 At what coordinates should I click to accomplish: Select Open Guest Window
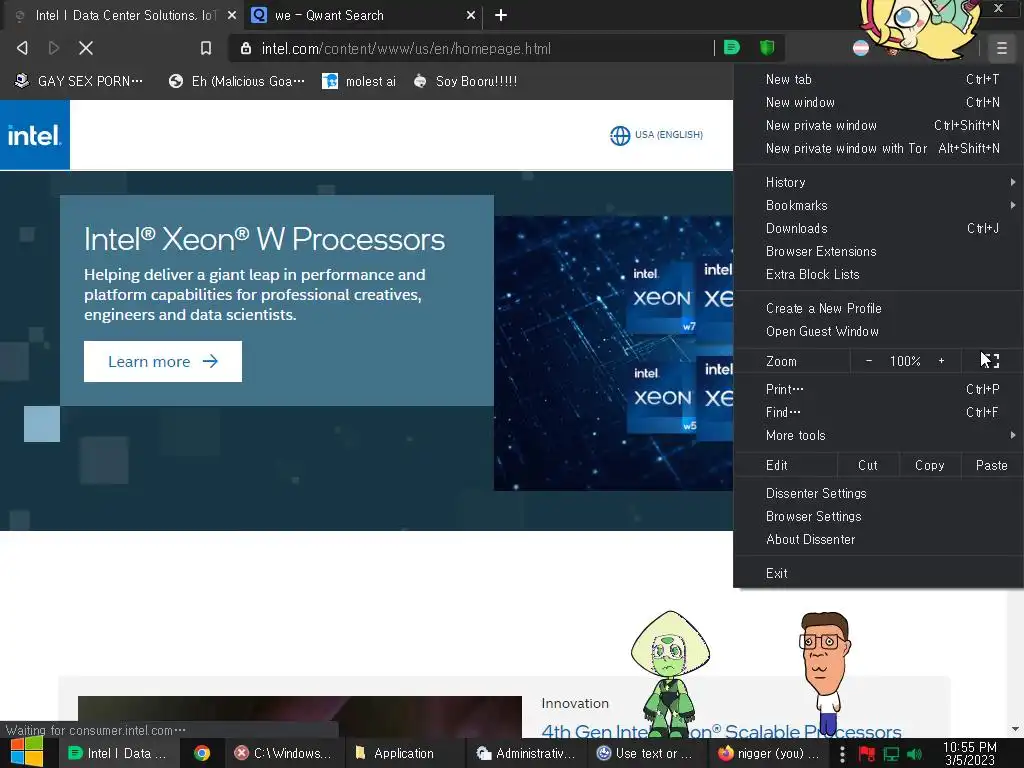(879, 331)
